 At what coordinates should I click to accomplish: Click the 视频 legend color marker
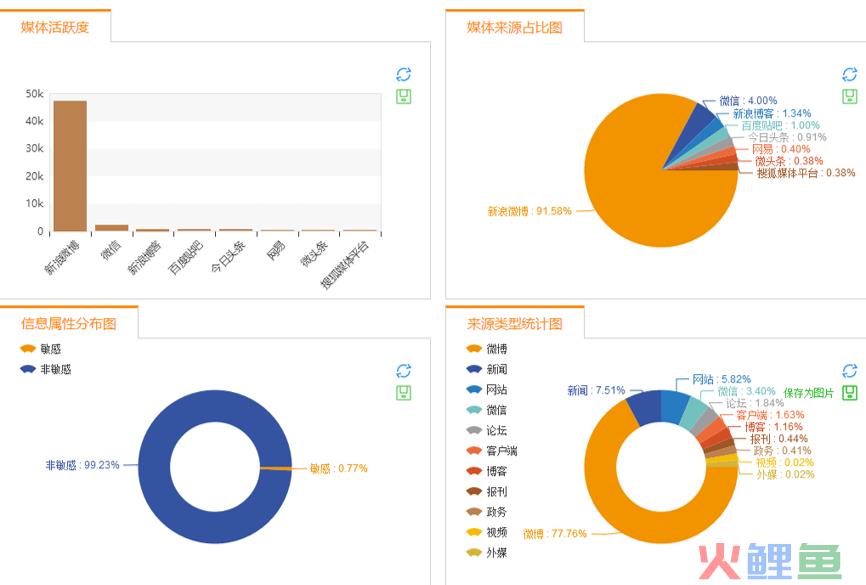pos(474,532)
